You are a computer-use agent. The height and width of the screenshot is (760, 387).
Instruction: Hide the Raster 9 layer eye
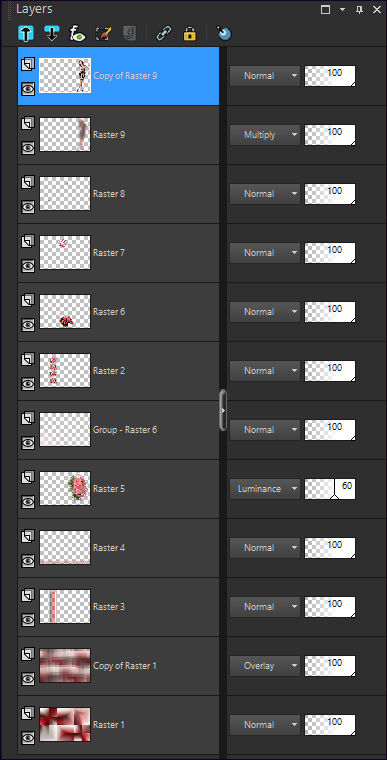[x=28, y=147]
